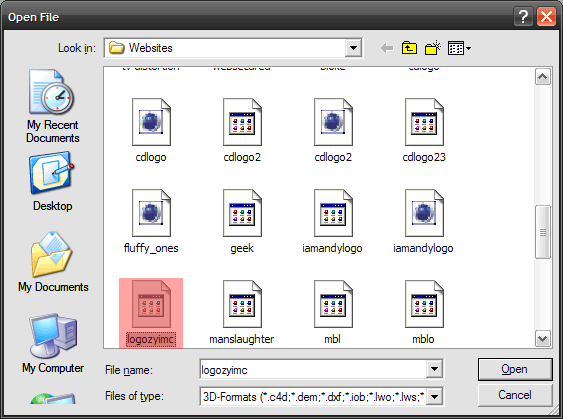Select the fluffy_ones file
Screen dimensions: 563x419
pos(151,222)
